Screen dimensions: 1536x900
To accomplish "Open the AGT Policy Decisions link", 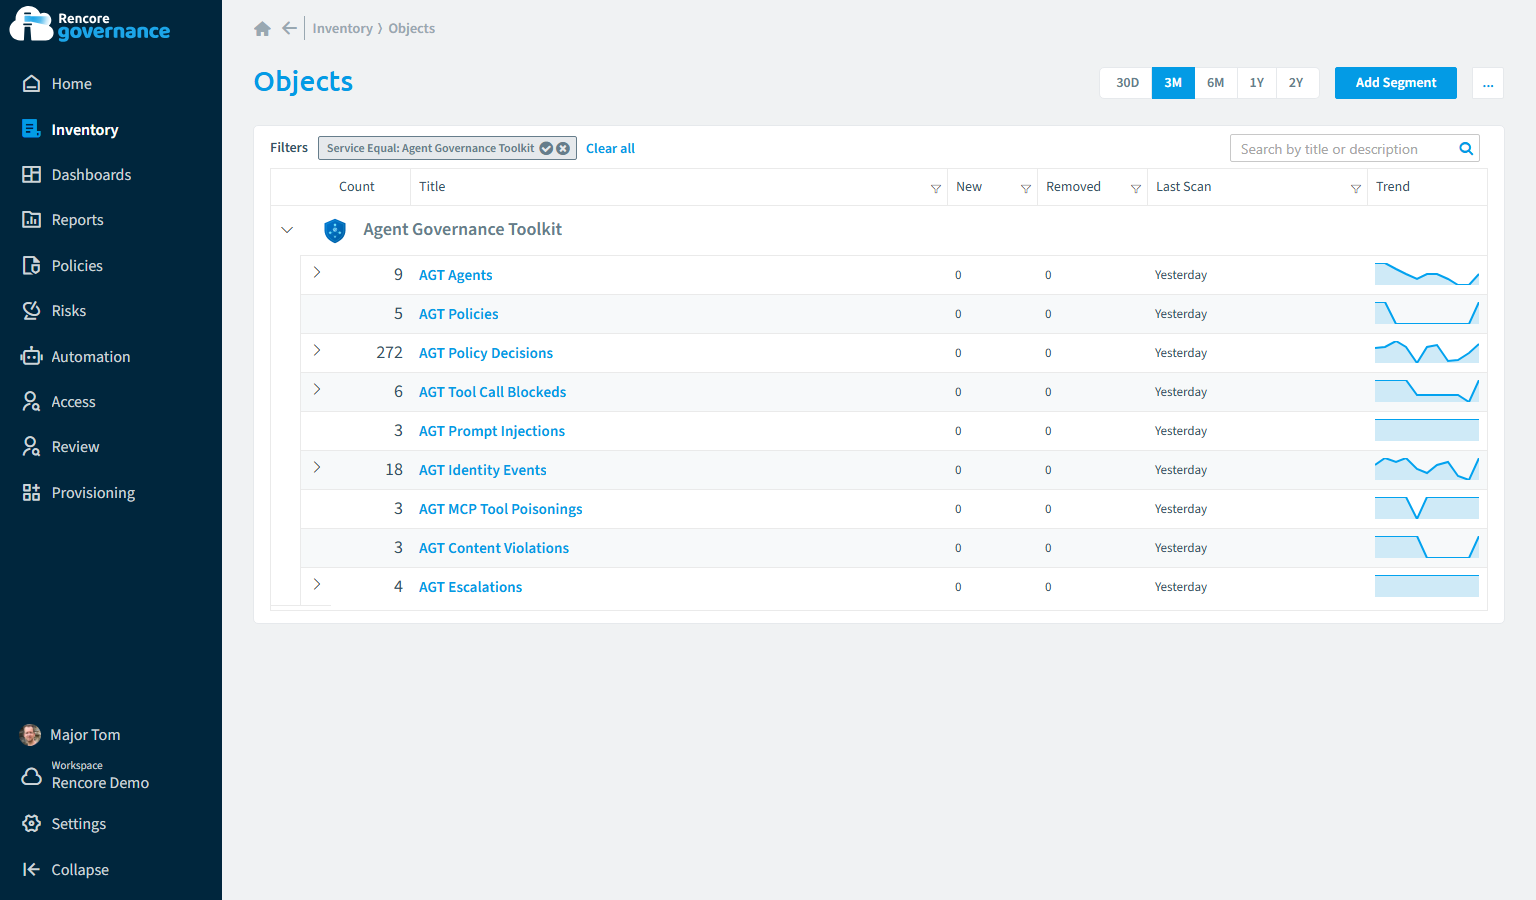I will pos(485,353).
